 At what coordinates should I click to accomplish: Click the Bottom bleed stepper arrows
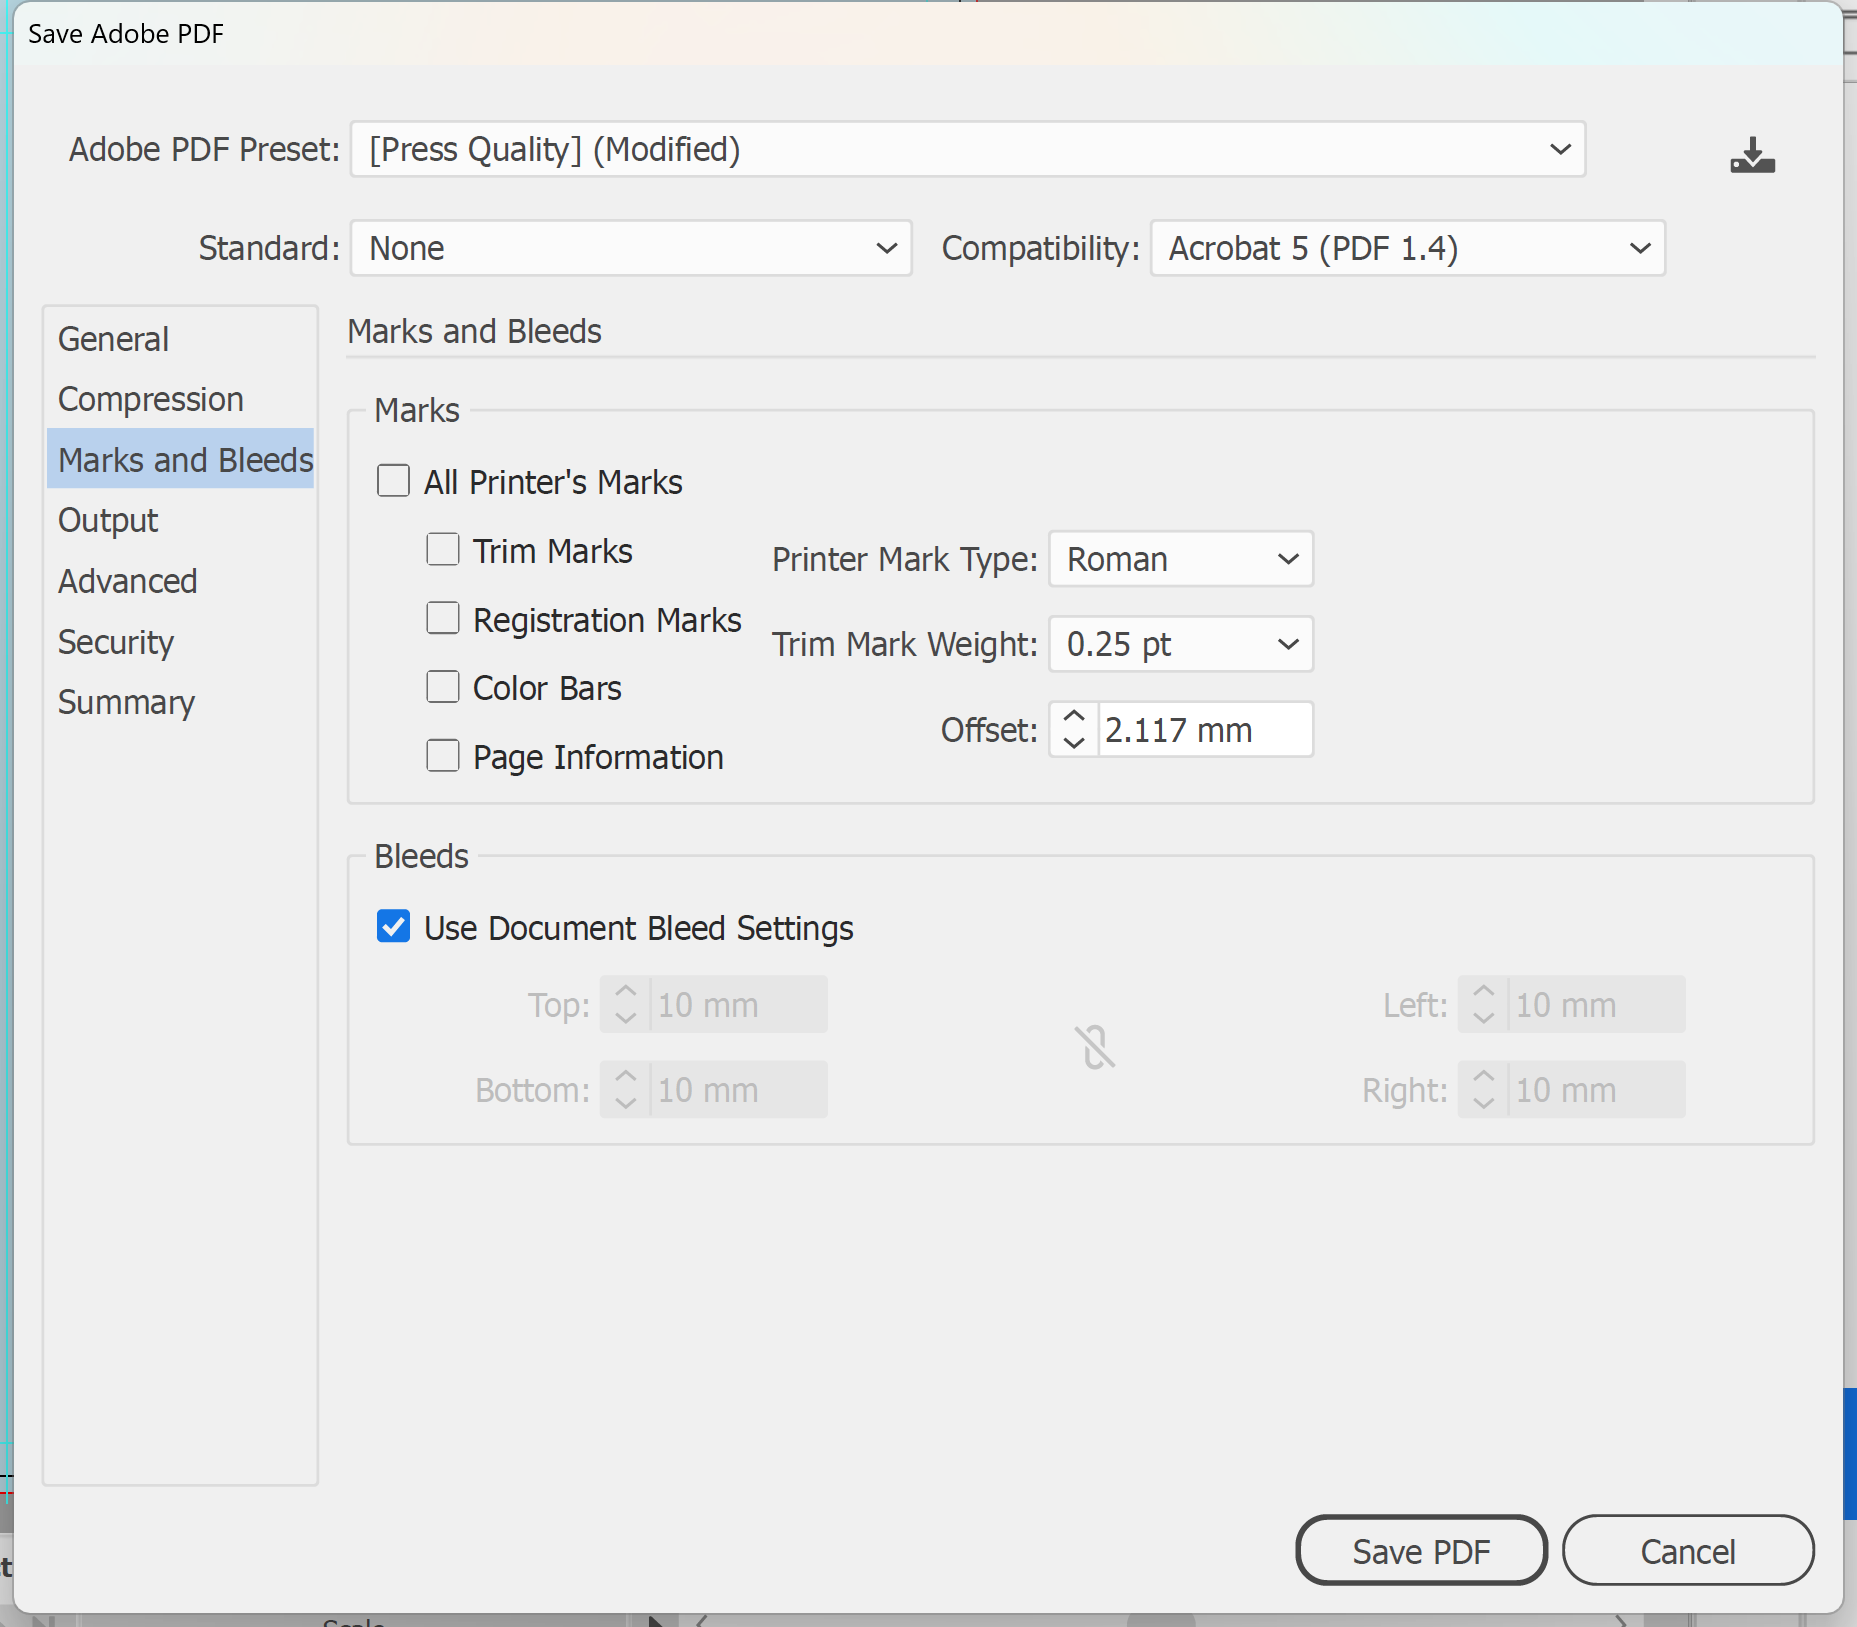[626, 1089]
